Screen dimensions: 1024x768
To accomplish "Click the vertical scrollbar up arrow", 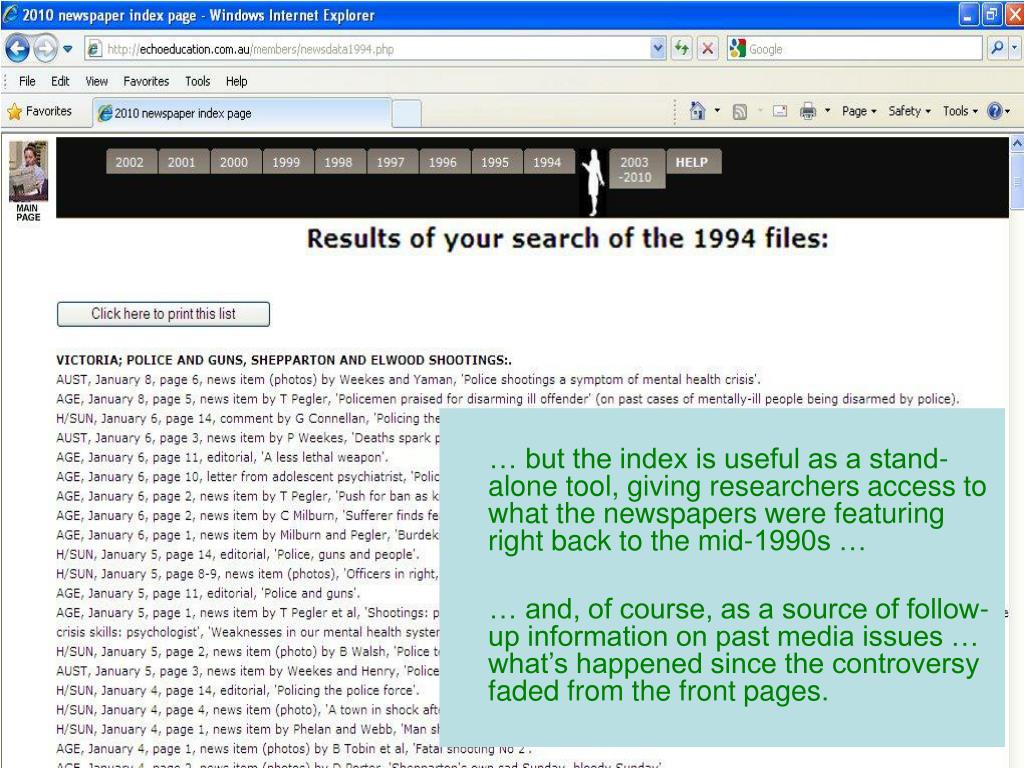I will tap(1017, 144).
